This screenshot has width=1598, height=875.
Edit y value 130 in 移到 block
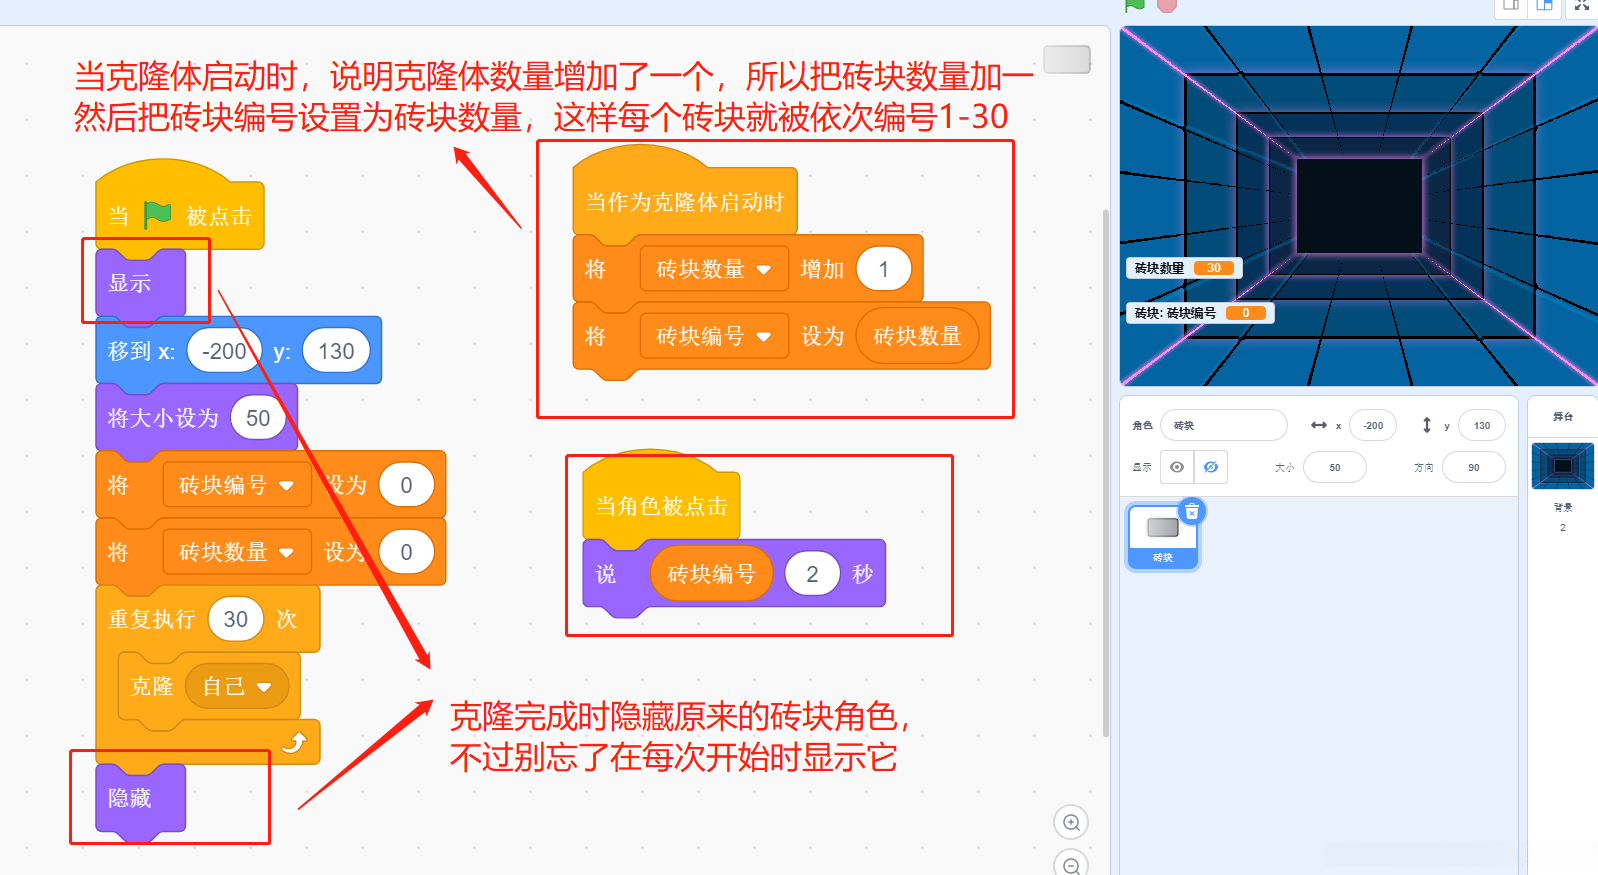pyautogui.click(x=336, y=351)
